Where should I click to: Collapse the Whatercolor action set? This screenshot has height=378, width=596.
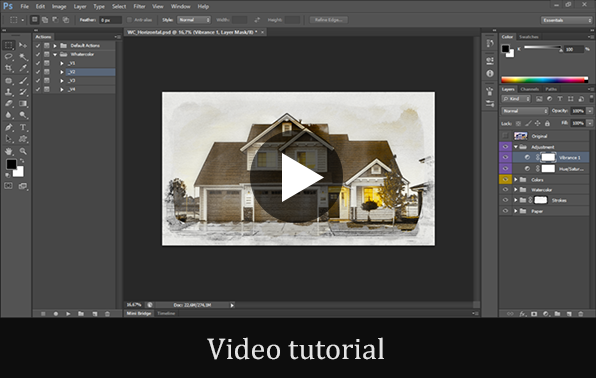pos(55,54)
